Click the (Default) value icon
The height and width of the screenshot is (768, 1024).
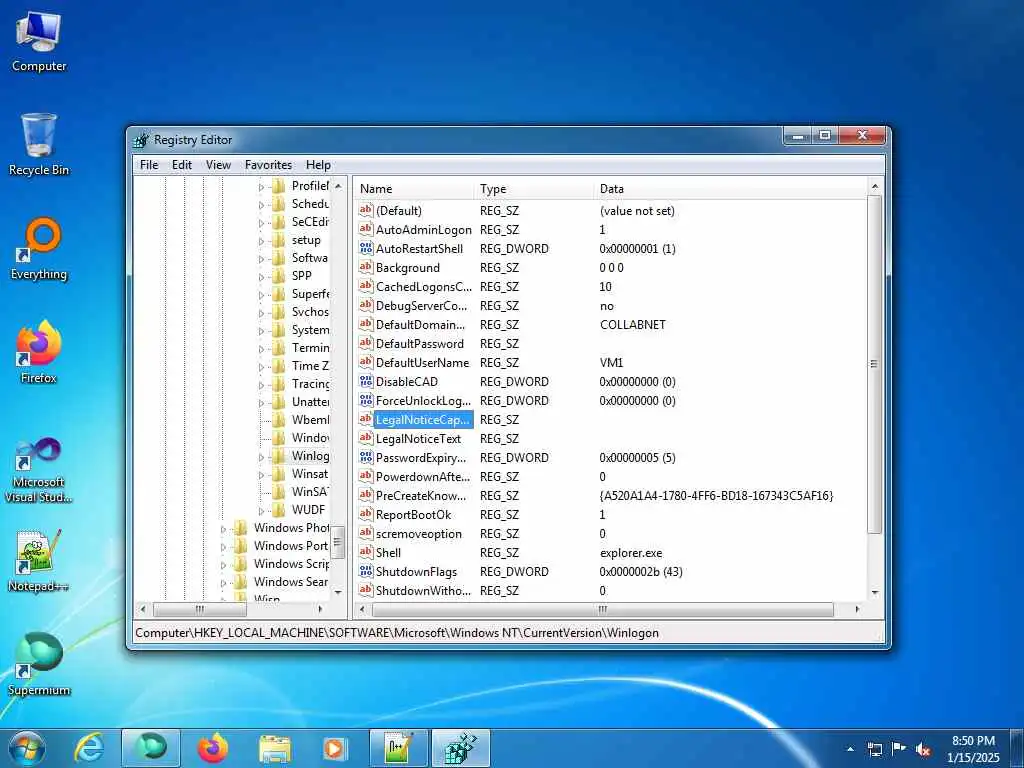coord(366,210)
